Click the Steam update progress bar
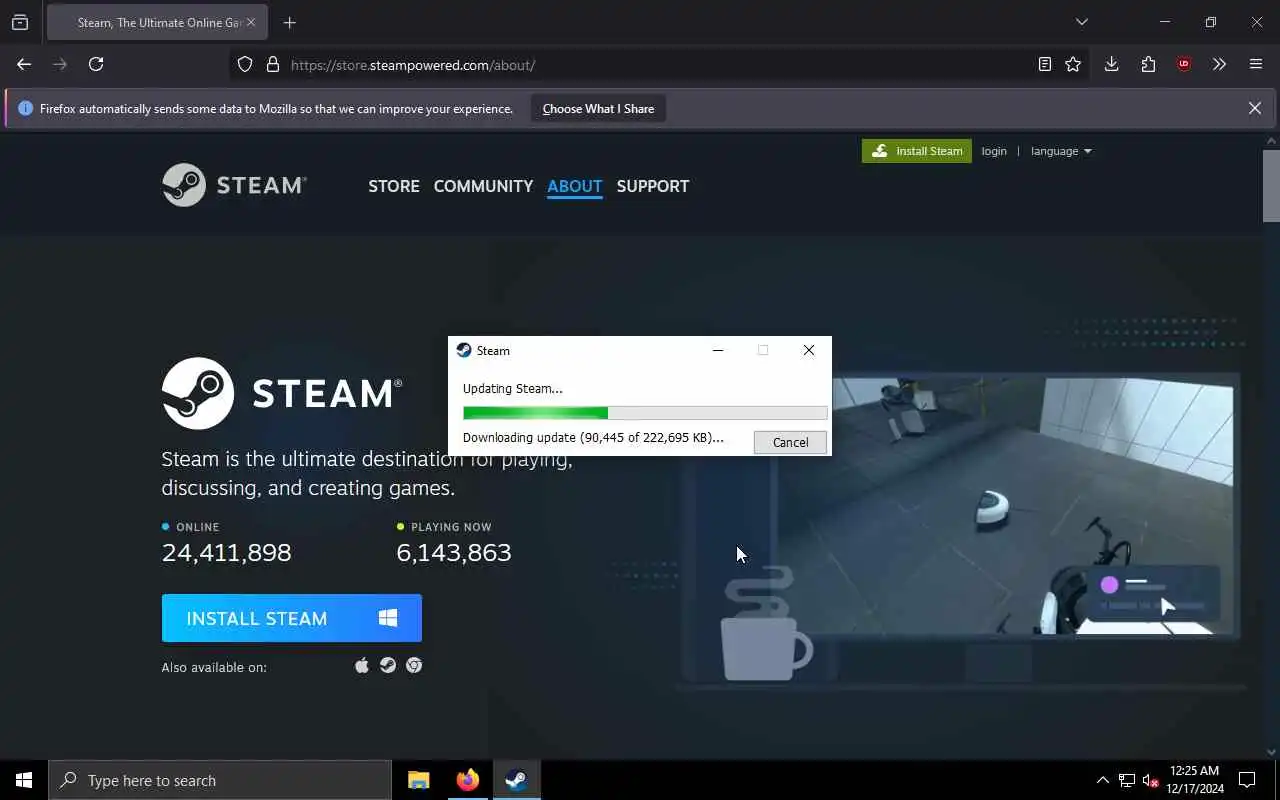The height and width of the screenshot is (800, 1280). tap(645, 413)
